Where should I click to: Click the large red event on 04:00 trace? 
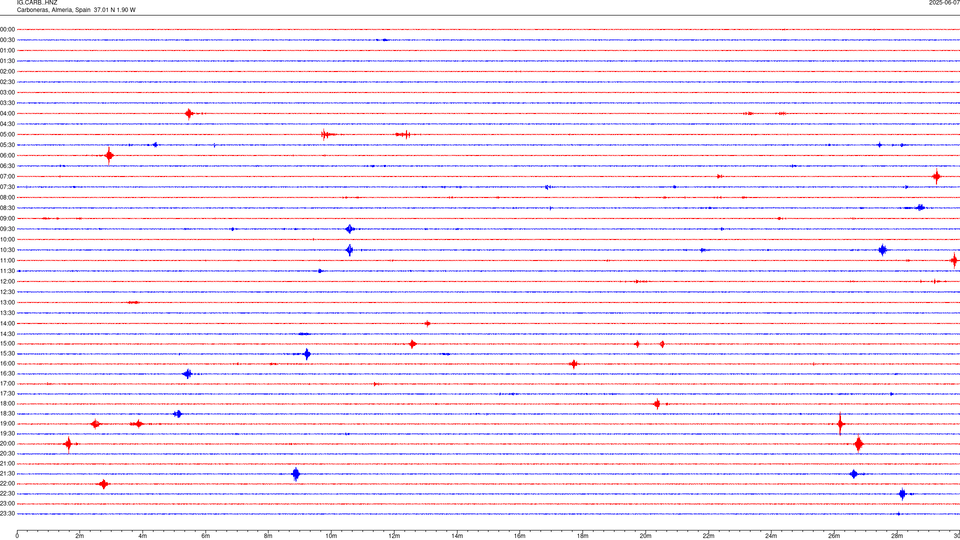189,113
